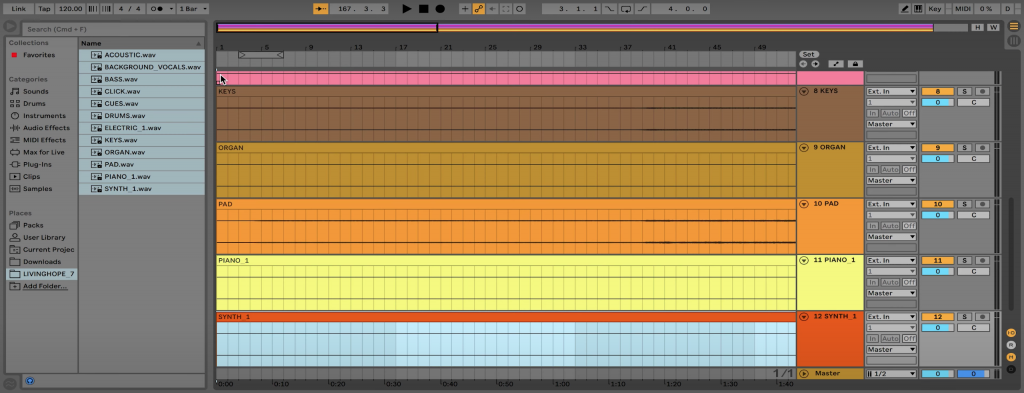Select the ACOUSTIC.wav file
The image size is (1024, 393).
coord(142,55)
